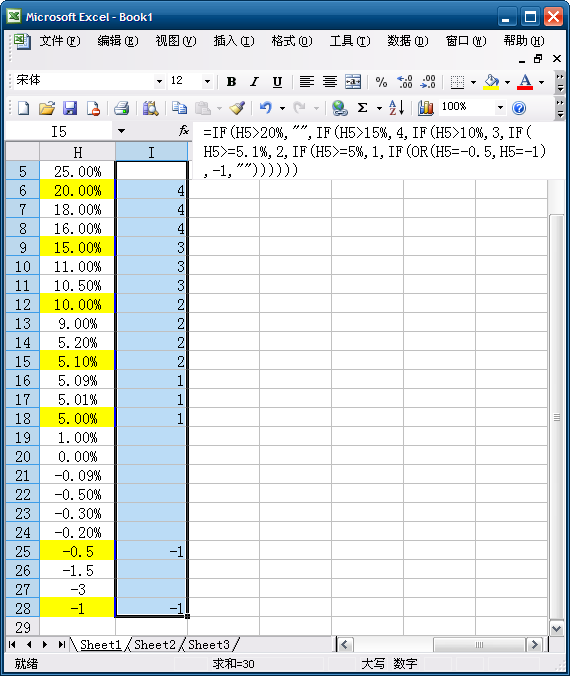This screenshot has height=676, width=570.
Task: Click the Insert Function fx button
Action: tap(184, 131)
